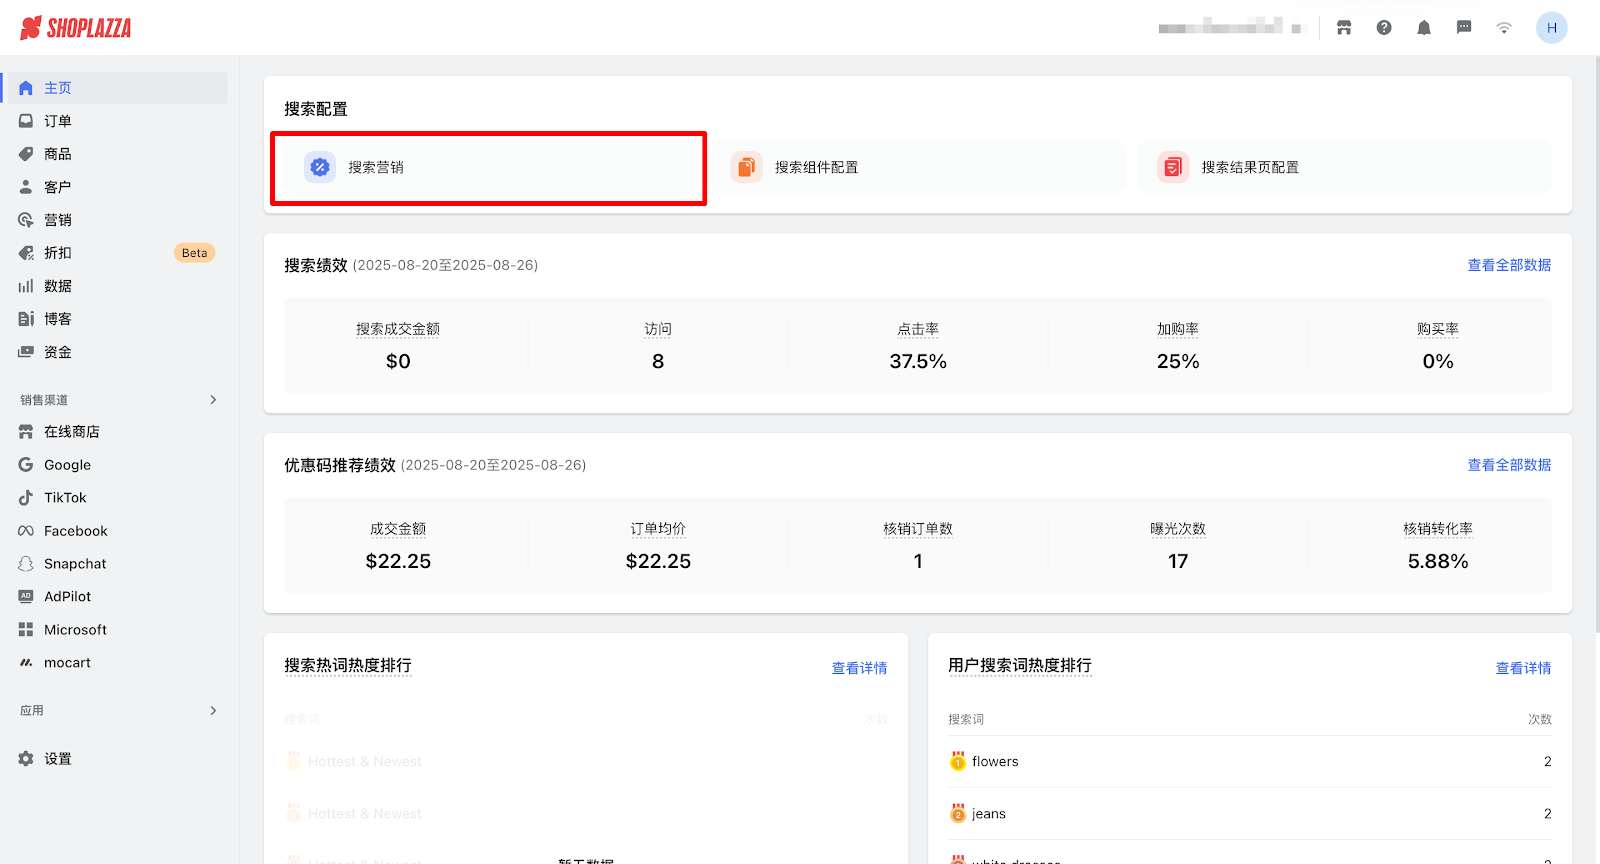Click the TikTok logo icon
This screenshot has width=1600, height=864.
coord(26,498)
